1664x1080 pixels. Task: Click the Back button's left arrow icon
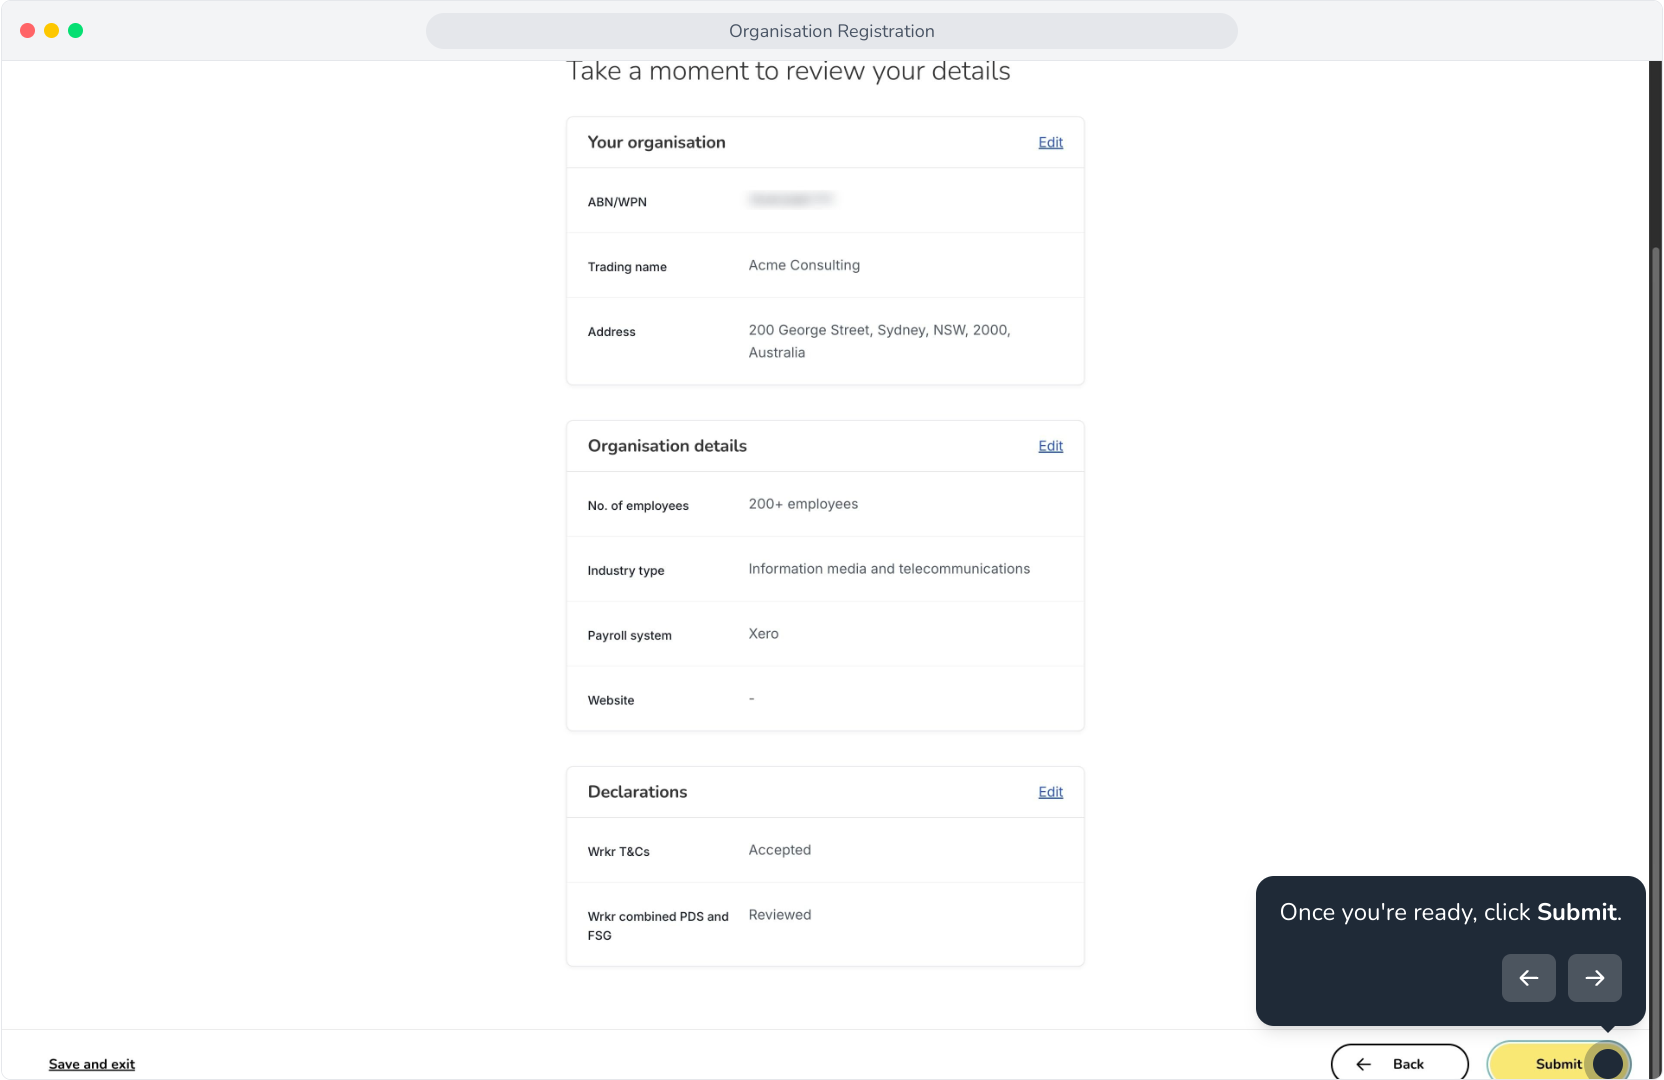click(x=1363, y=1064)
